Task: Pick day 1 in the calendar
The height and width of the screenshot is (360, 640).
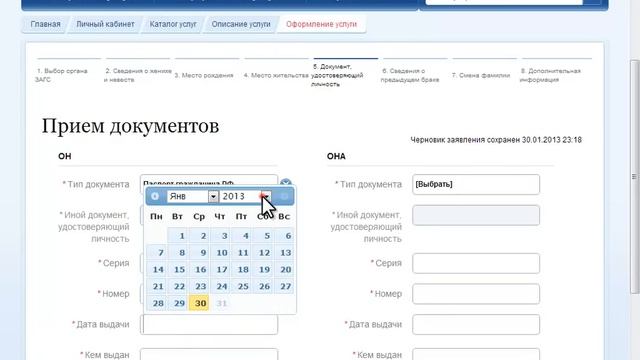Action: click(178, 236)
